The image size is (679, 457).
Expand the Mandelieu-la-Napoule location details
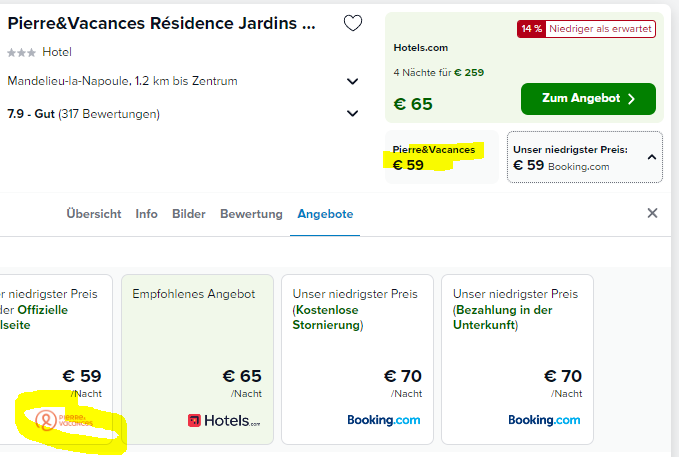click(x=352, y=81)
